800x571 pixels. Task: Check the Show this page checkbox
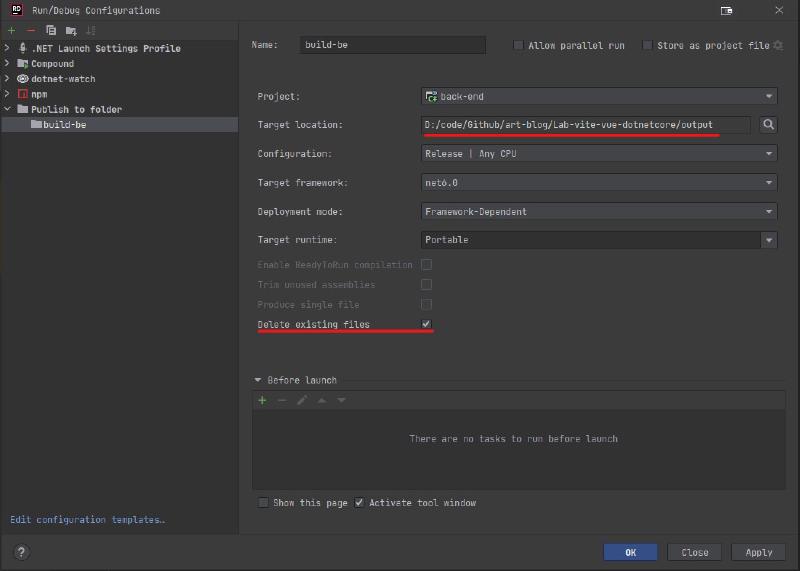263,502
